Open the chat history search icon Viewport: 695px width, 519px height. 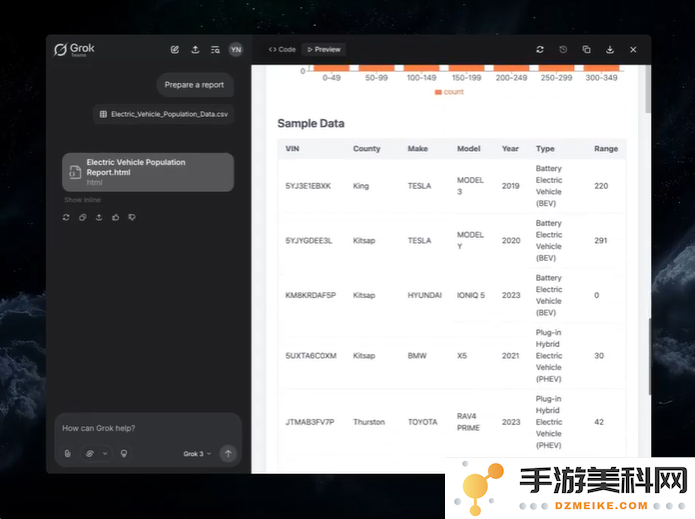point(215,50)
